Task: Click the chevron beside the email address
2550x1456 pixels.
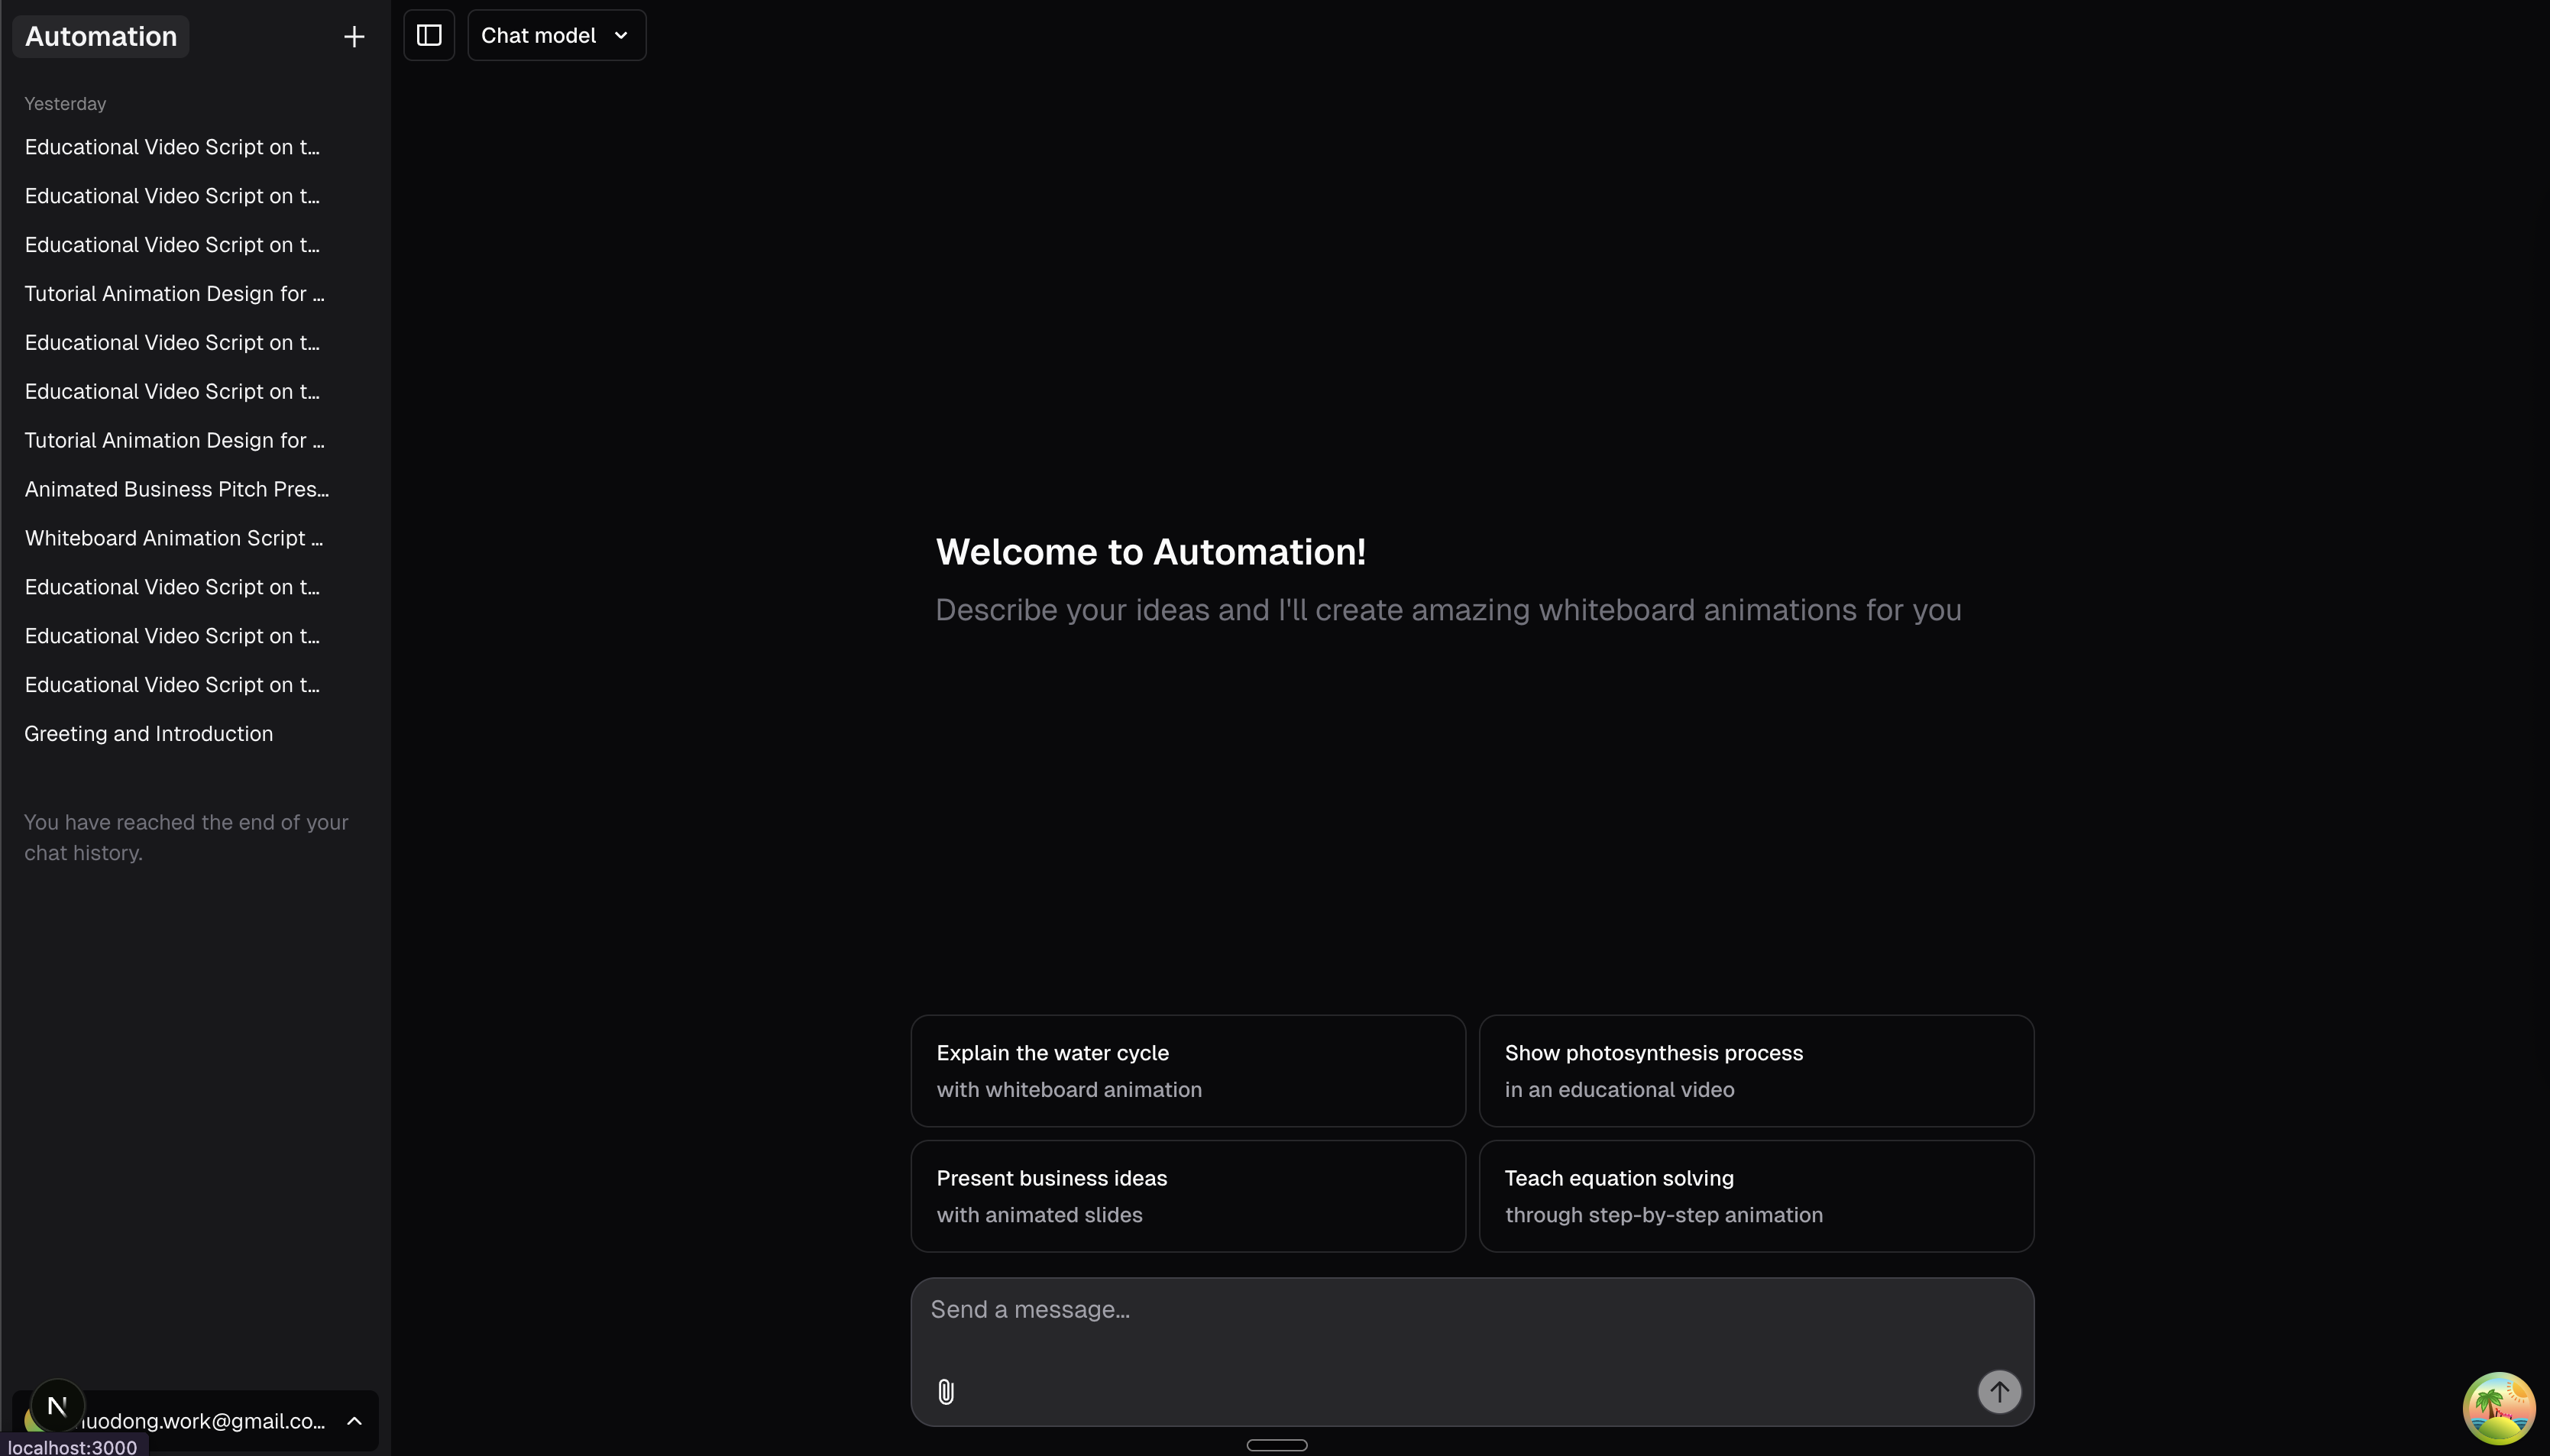Action: (354, 1421)
